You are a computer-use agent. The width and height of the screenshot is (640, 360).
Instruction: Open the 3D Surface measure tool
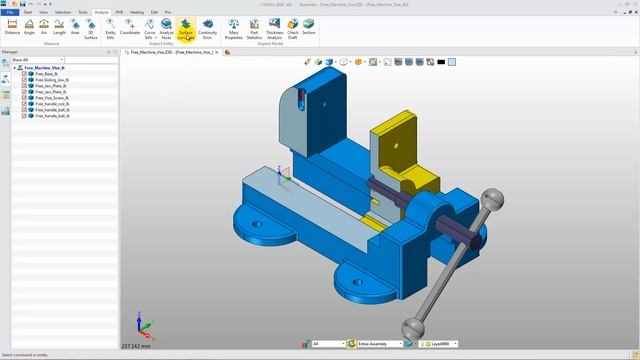pos(91,29)
